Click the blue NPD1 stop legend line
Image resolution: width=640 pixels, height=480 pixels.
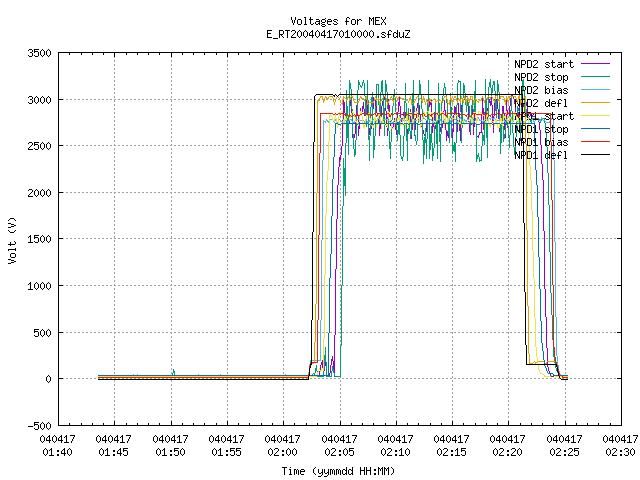pyautogui.click(x=596, y=129)
